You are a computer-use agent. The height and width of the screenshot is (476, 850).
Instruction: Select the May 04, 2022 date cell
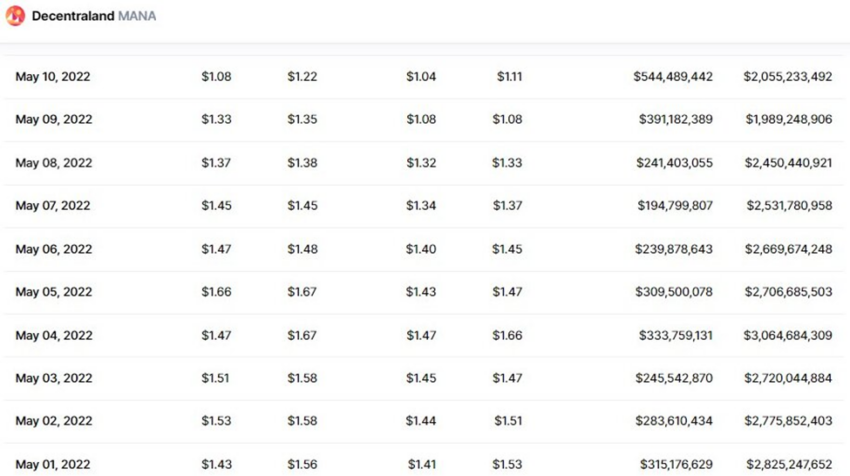tap(54, 335)
